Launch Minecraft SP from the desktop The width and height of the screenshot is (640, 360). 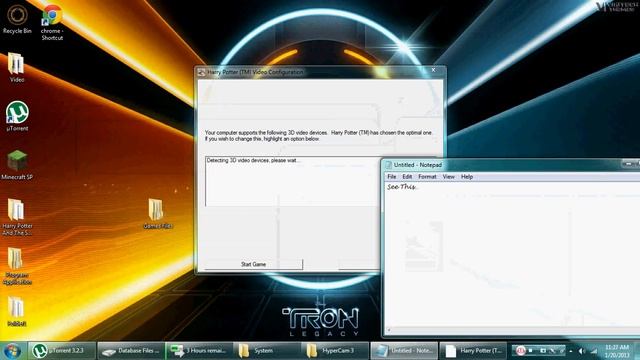click(x=17, y=165)
